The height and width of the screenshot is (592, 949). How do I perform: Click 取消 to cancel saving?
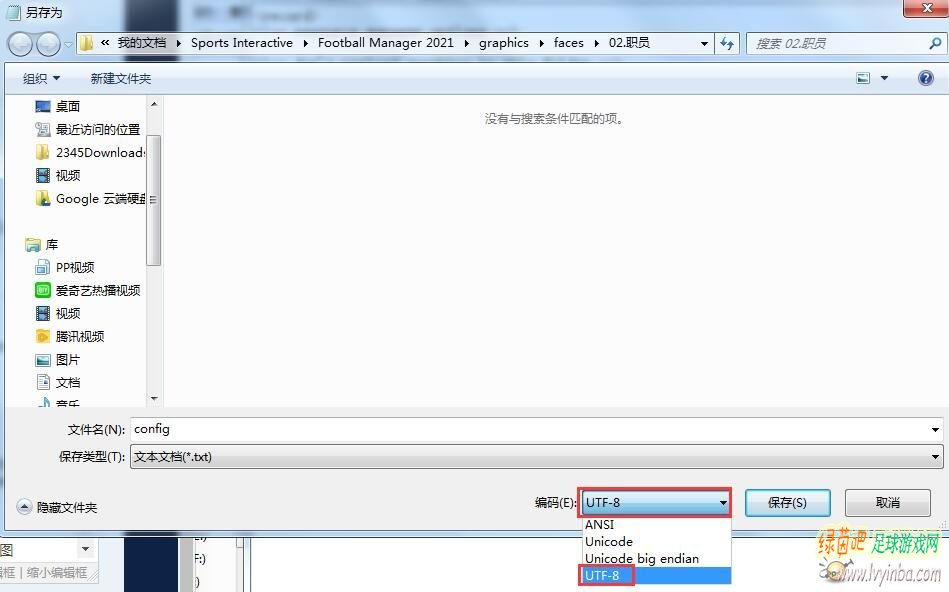(x=887, y=502)
